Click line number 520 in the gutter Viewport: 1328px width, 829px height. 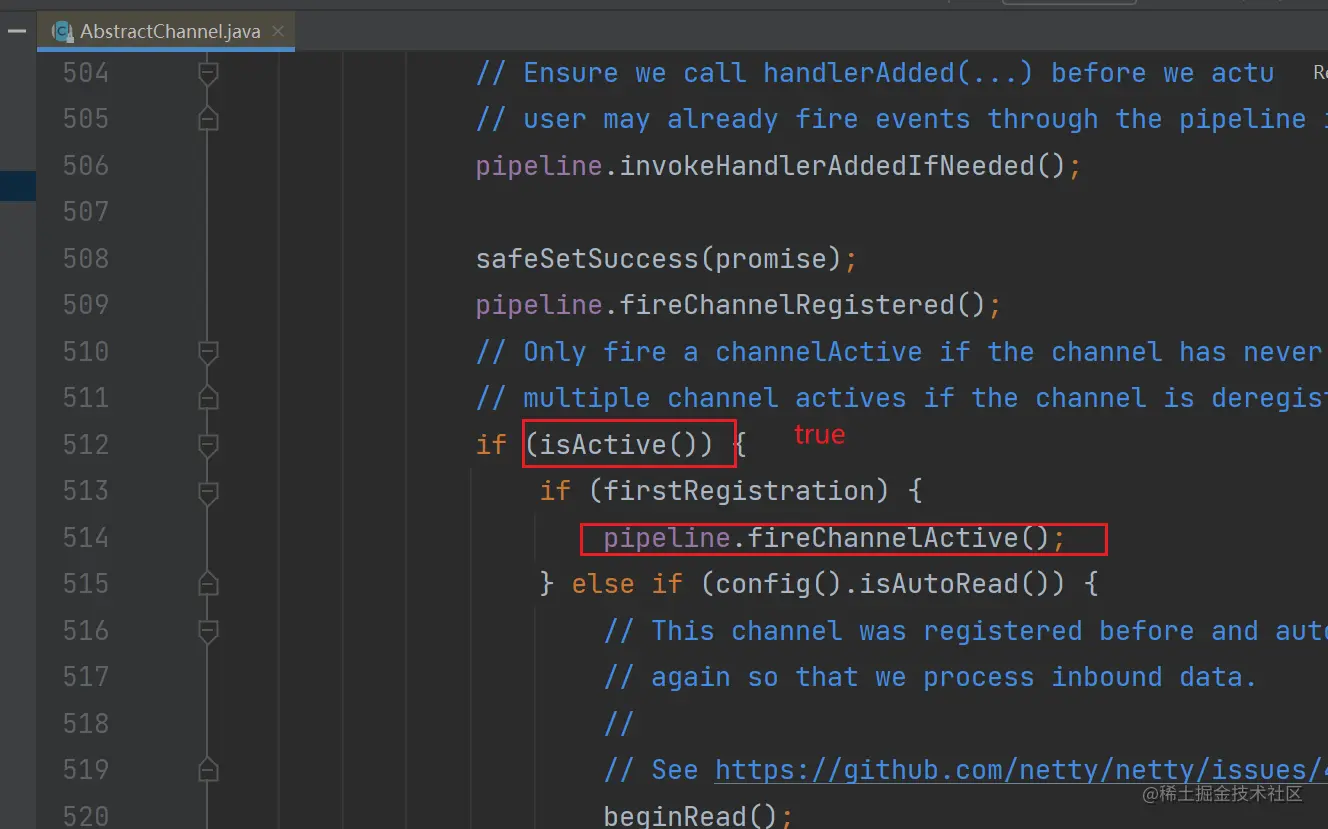point(86,816)
